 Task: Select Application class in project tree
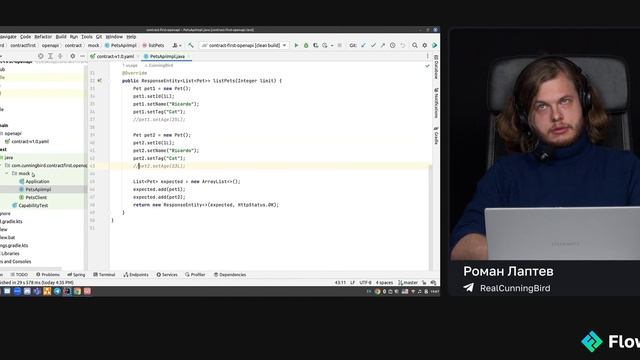coord(34,182)
